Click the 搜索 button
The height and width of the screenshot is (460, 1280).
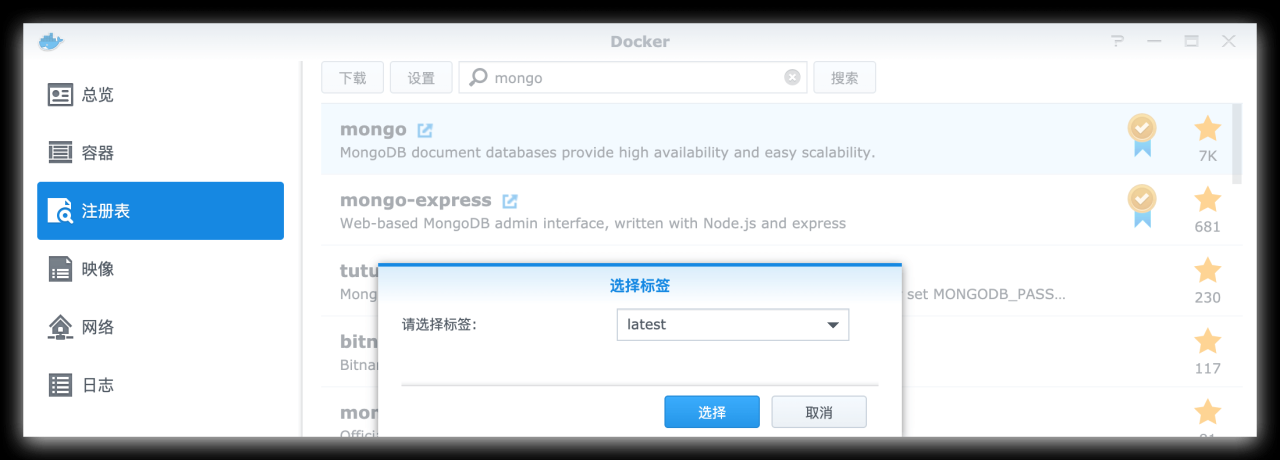point(844,77)
